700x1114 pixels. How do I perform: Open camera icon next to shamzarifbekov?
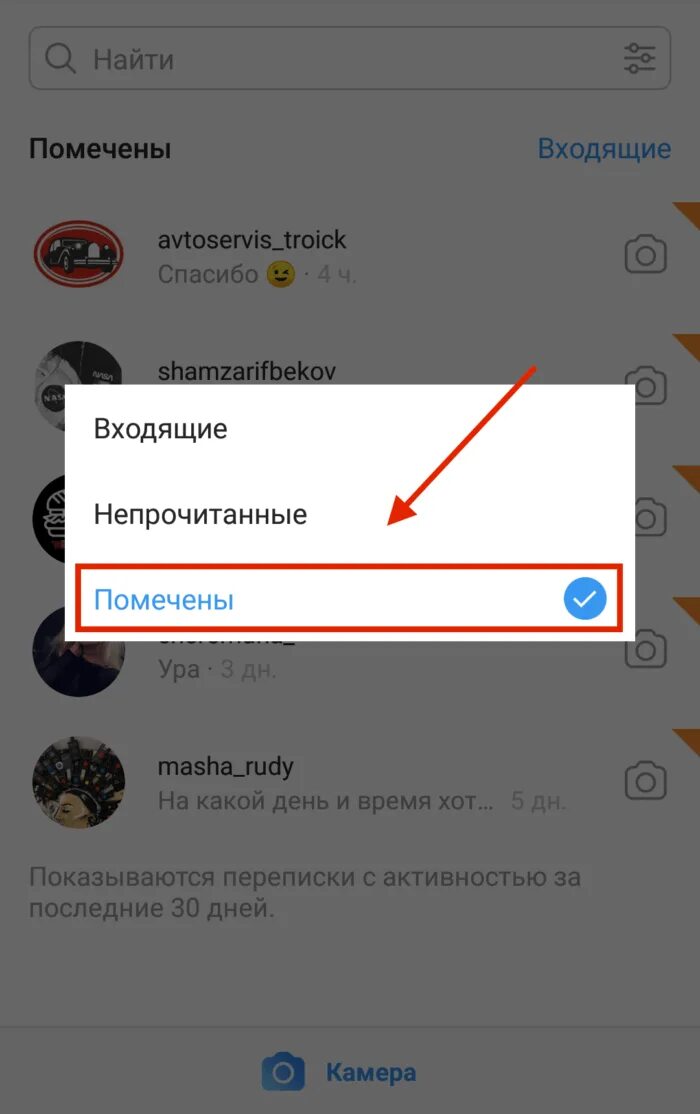(x=647, y=385)
